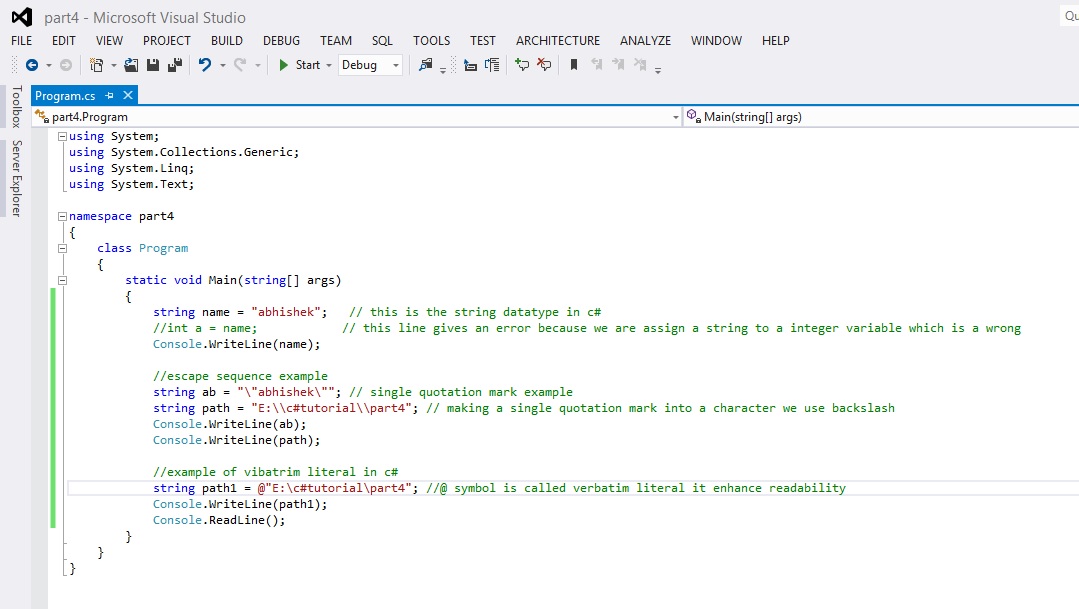Click the Open File icon
The width and height of the screenshot is (1079, 609).
pyautogui.click(x=129, y=65)
